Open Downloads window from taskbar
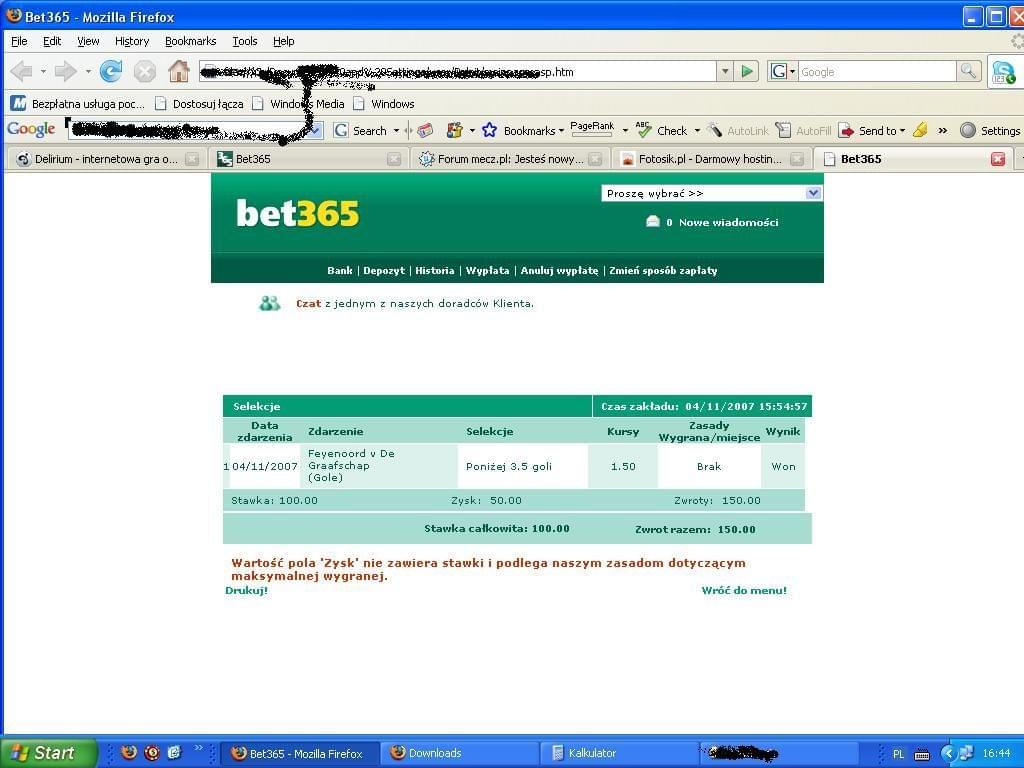Screen dimensions: 1024x768 point(460,753)
